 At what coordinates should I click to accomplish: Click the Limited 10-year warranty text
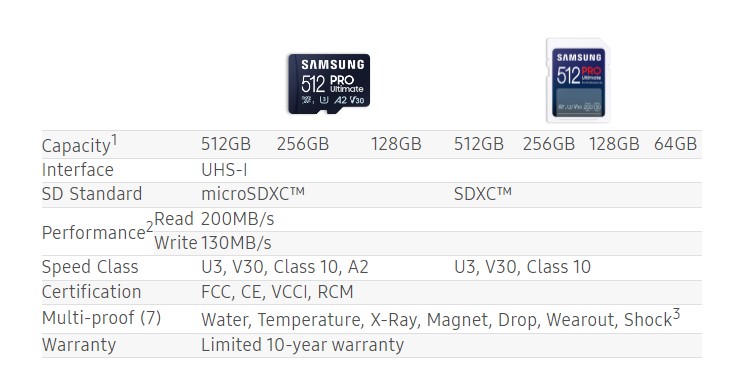302,345
